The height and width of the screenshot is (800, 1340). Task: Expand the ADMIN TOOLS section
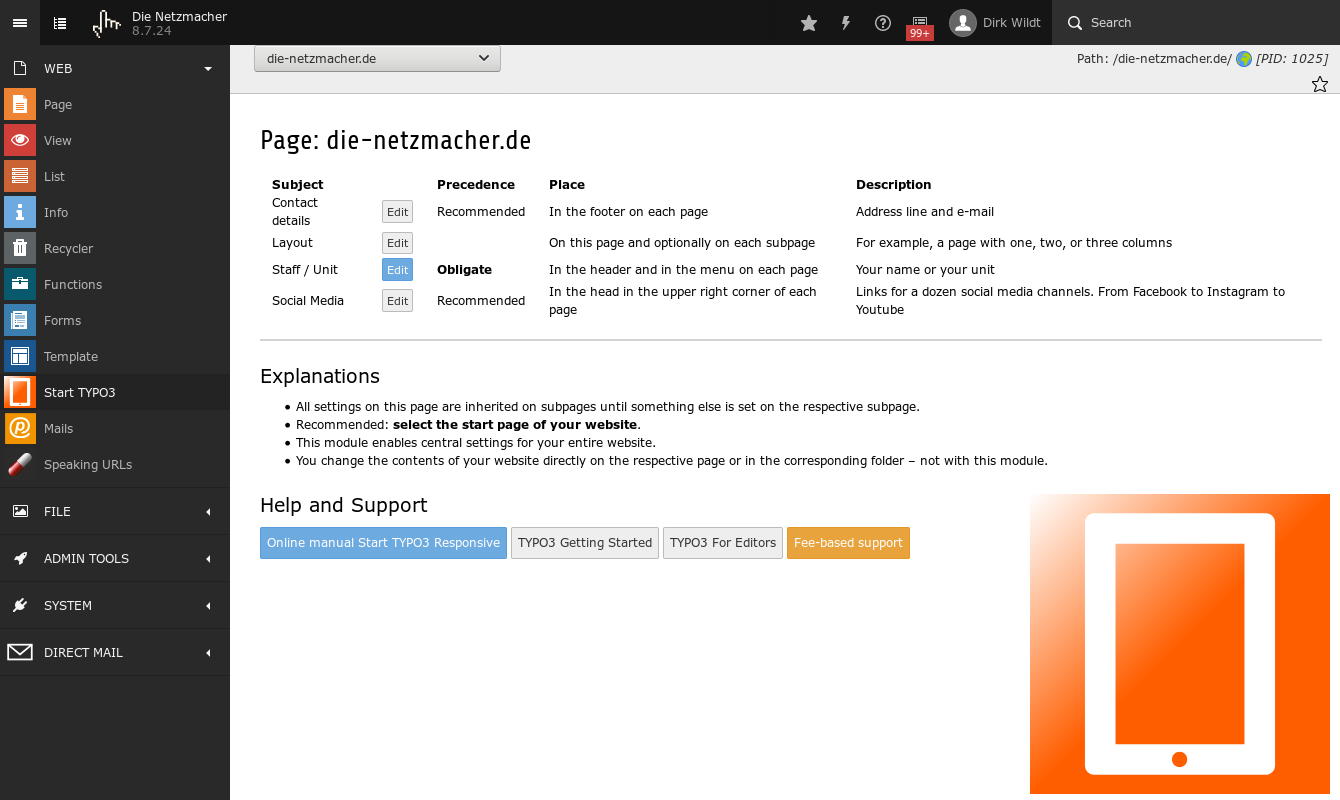[x=86, y=558]
